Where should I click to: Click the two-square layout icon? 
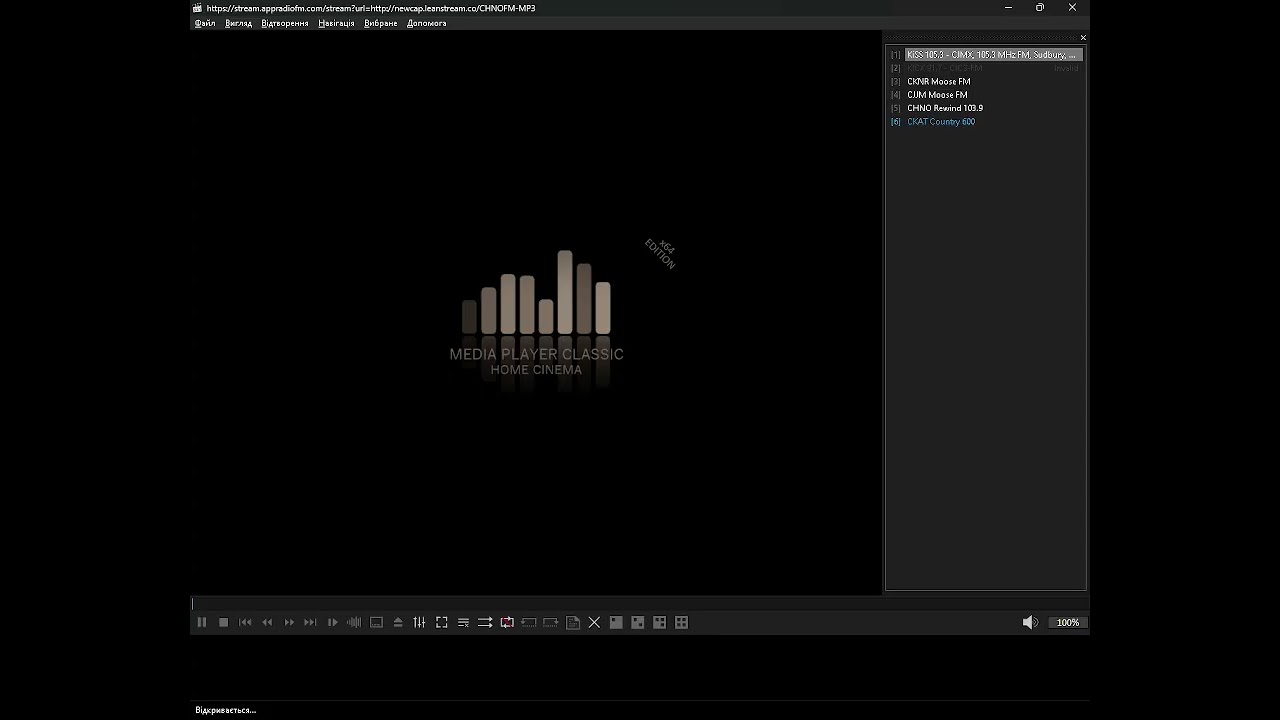coord(638,622)
